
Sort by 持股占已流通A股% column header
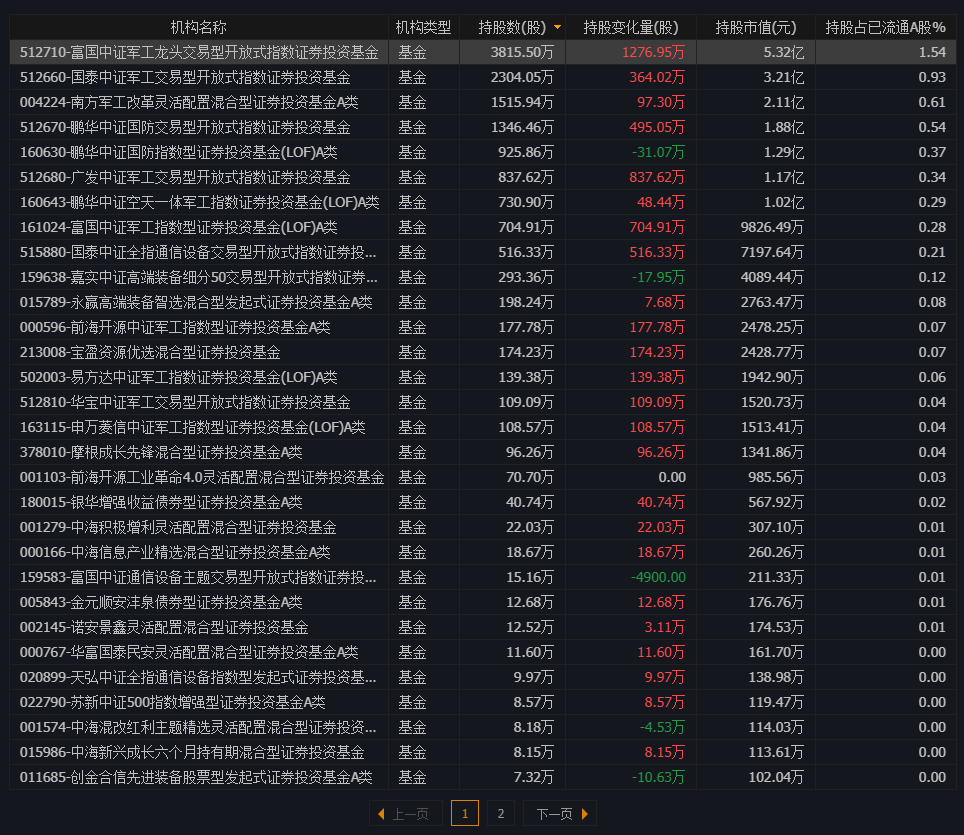coord(885,27)
